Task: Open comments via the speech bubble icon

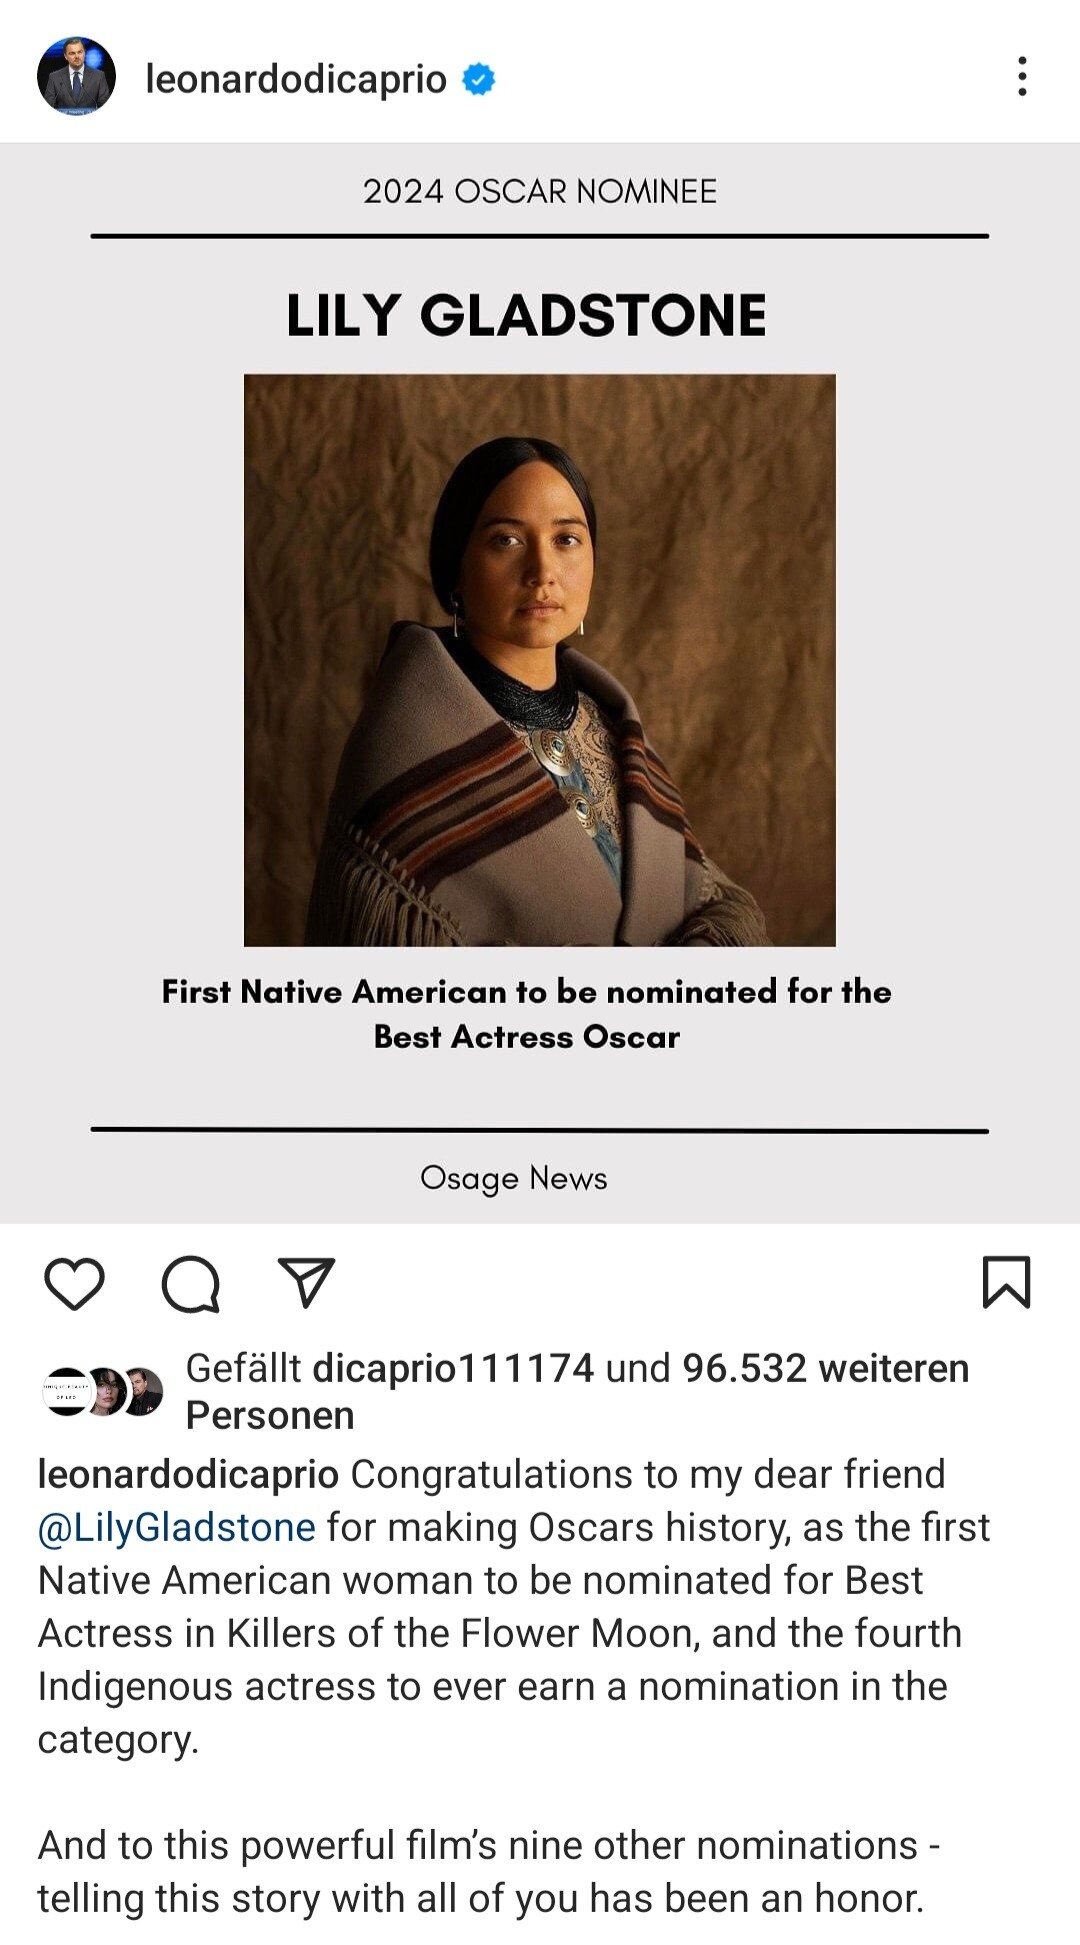Action: [190, 1283]
